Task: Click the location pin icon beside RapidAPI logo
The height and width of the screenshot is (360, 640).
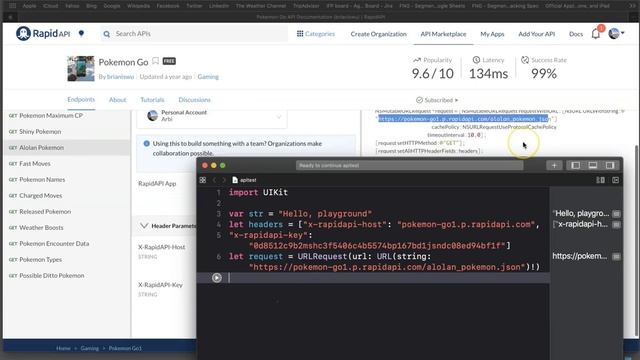Action: [81, 33]
